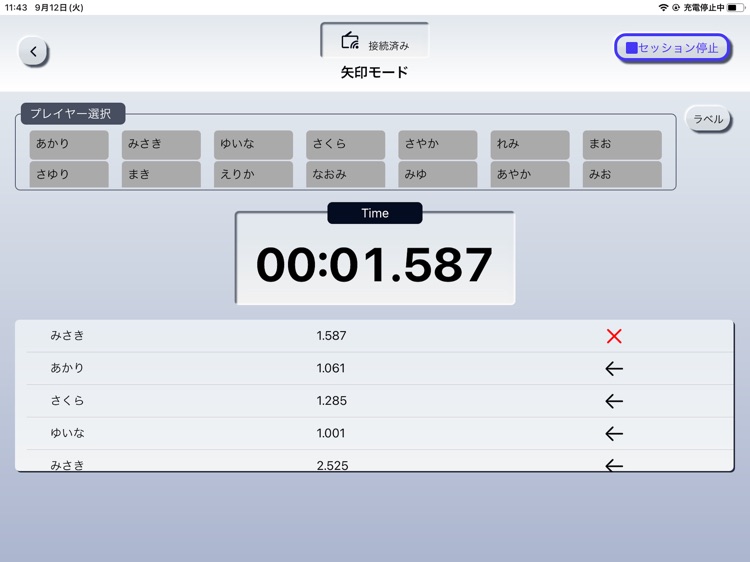Click the left arrow on the あかり row
This screenshot has height=562, width=750.
click(614, 369)
